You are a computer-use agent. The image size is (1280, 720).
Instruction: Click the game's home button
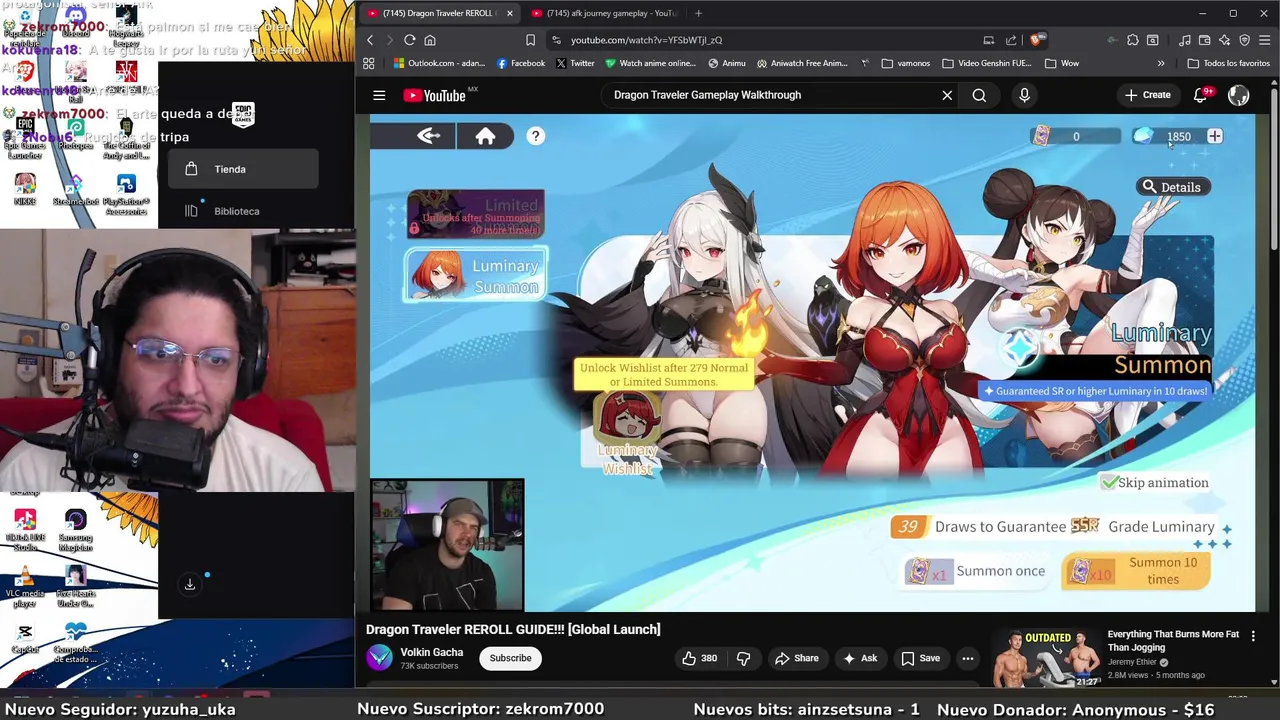(485, 136)
